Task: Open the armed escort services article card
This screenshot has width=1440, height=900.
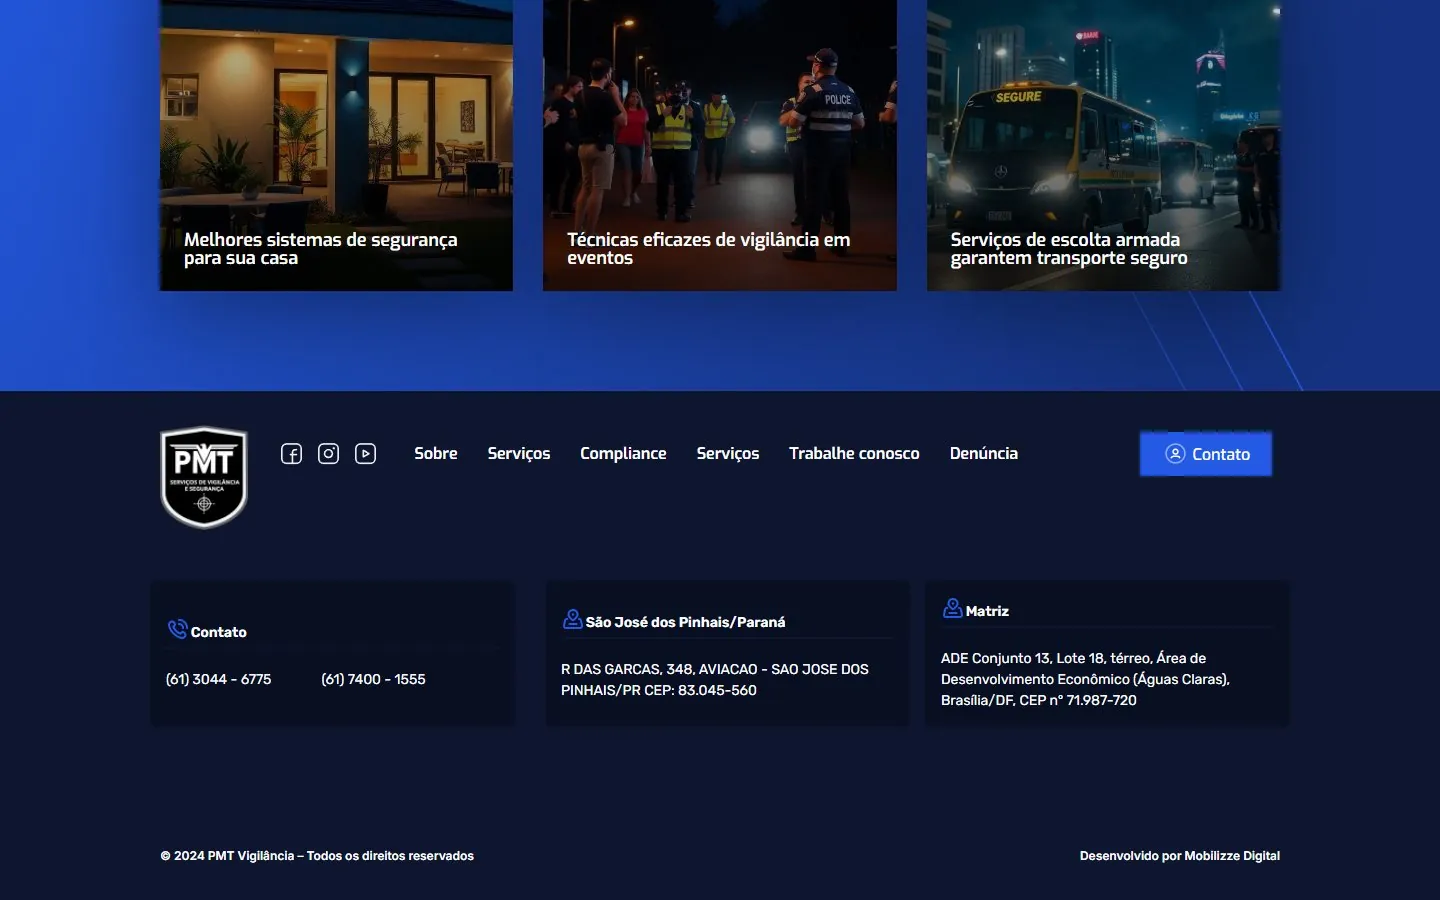Action: [x=1104, y=145]
